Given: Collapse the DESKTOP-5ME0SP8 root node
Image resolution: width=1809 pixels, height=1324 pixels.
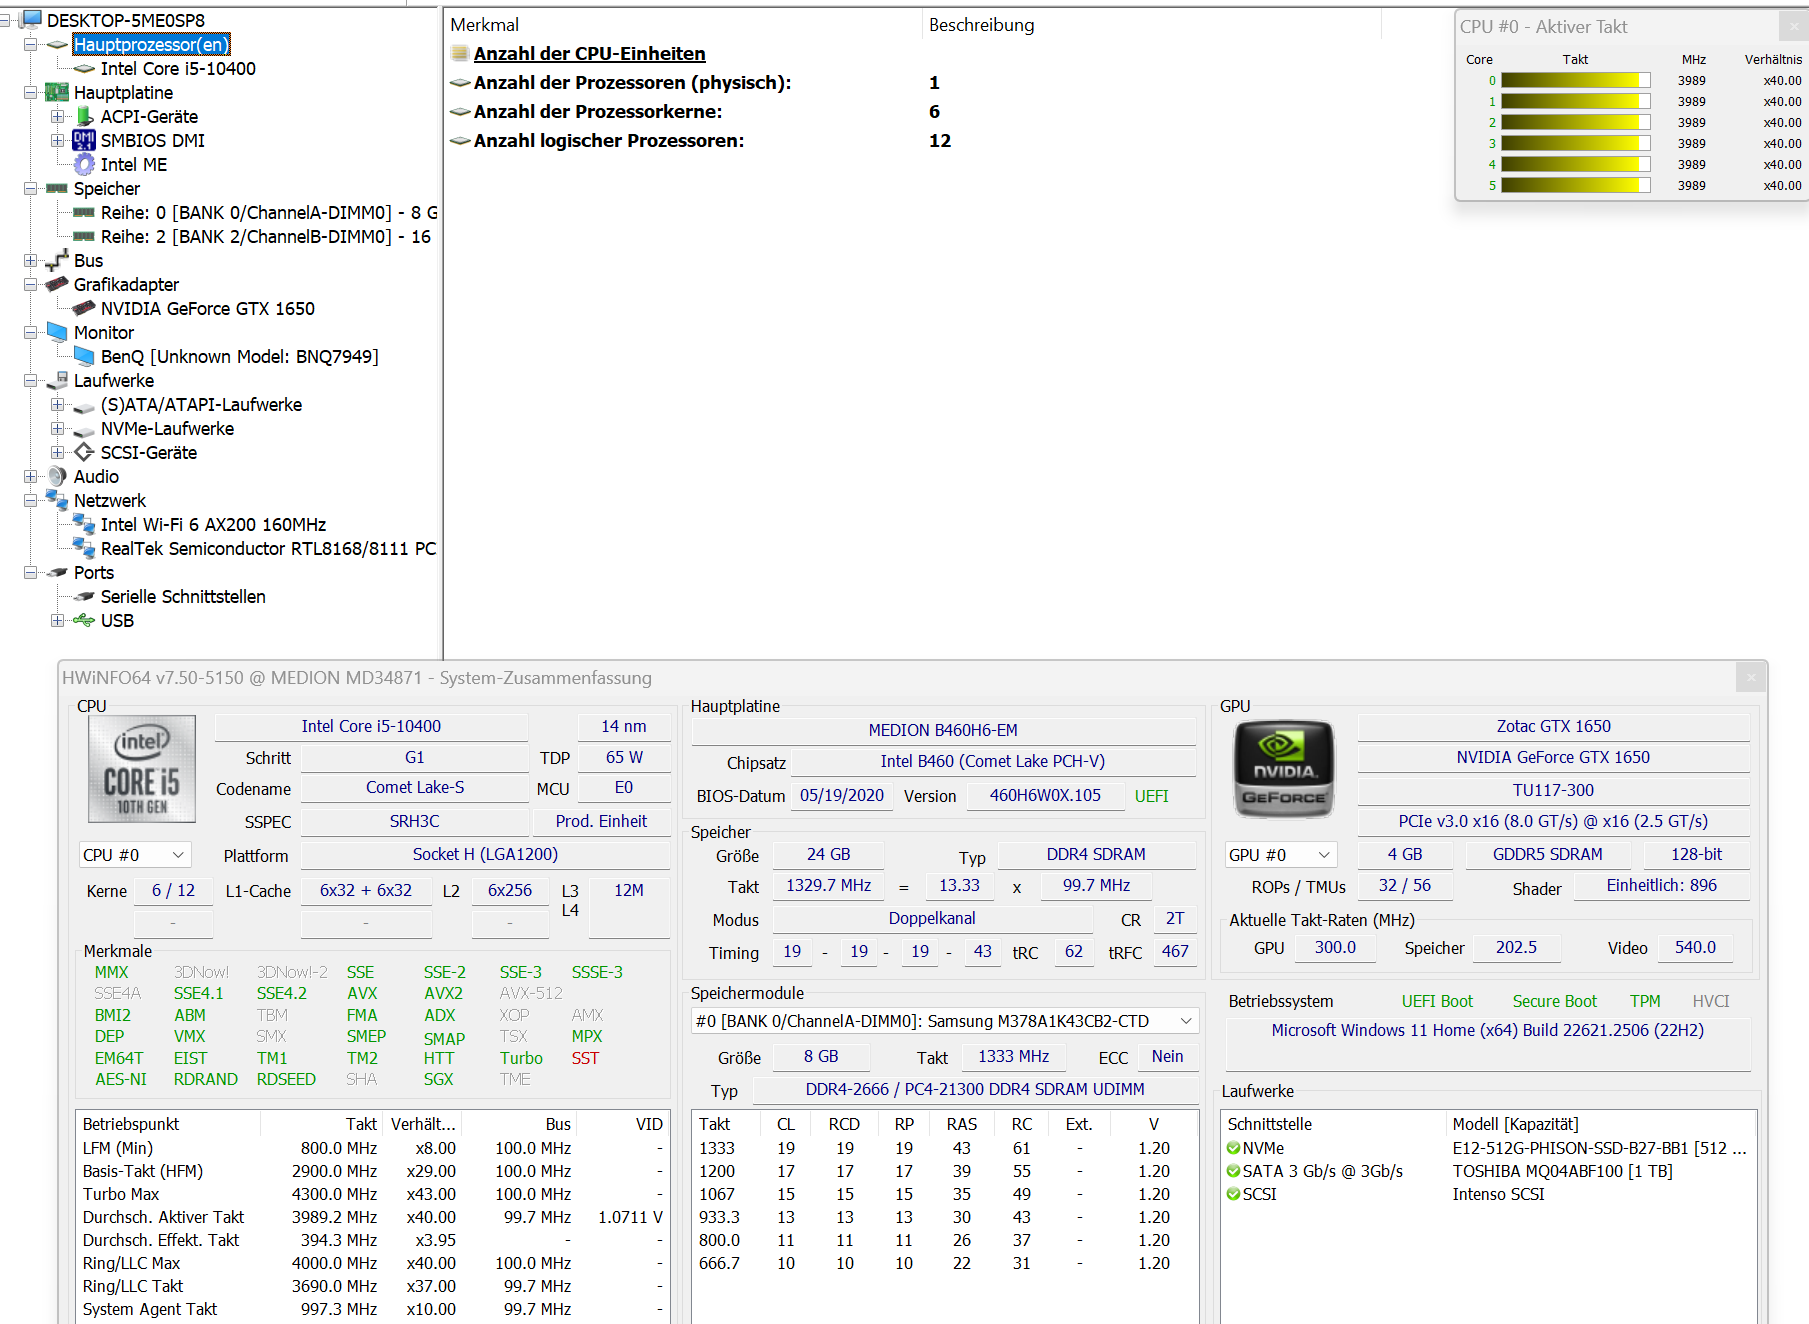Looking at the screenshot, I should click(x=5, y=20).
